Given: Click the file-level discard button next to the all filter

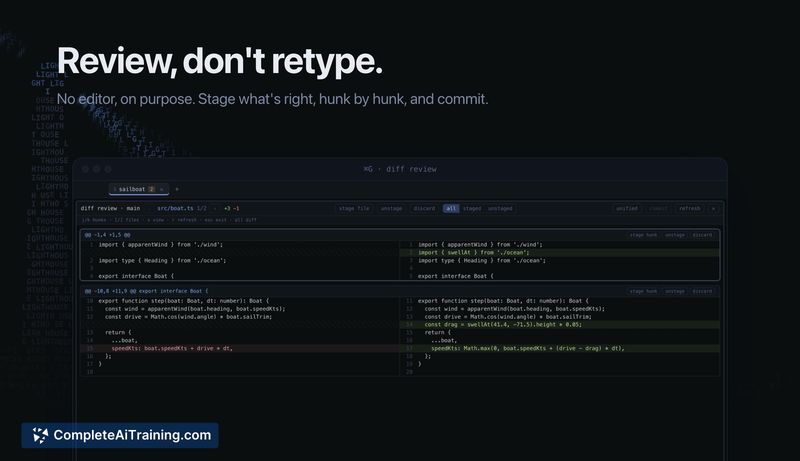Looking at the screenshot, I should 424,209.
